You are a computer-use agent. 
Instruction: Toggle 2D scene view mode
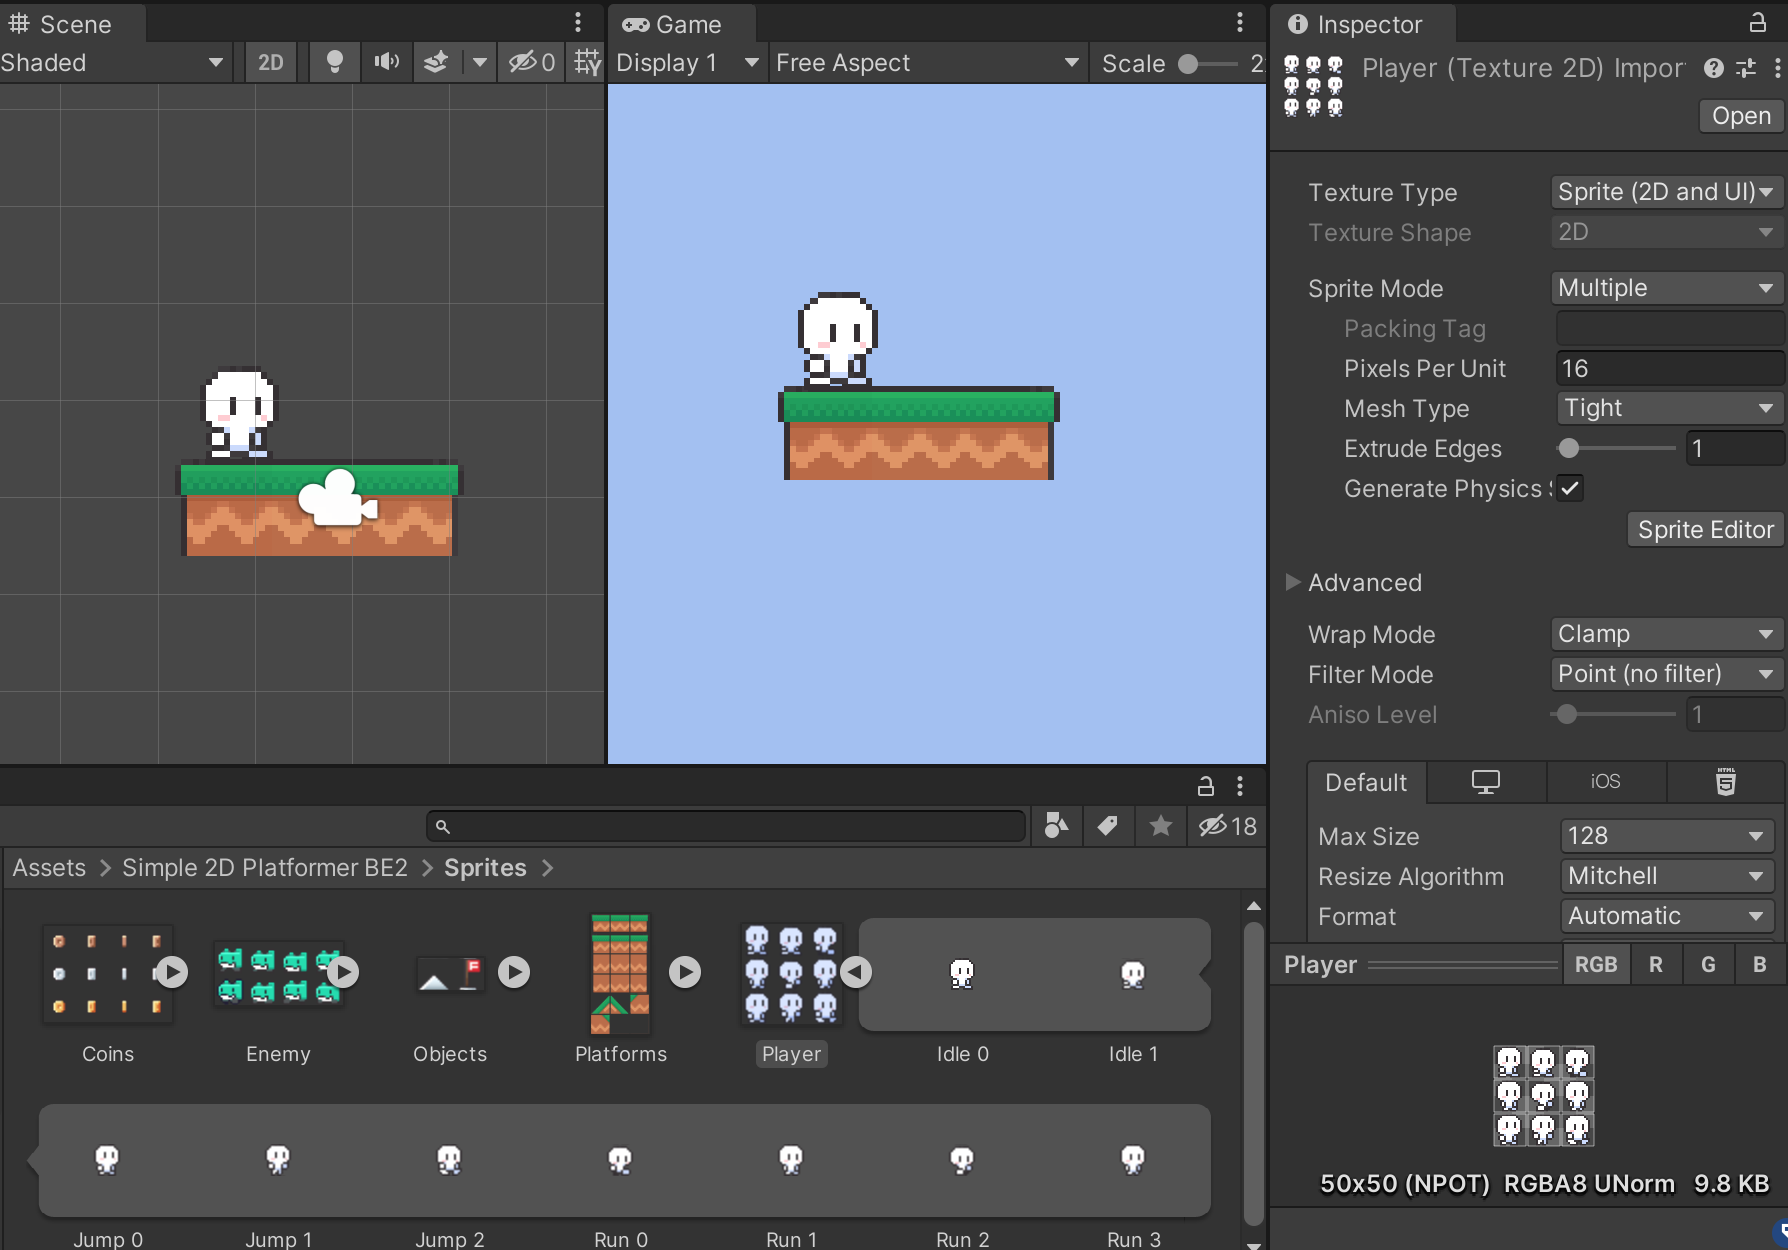270,62
